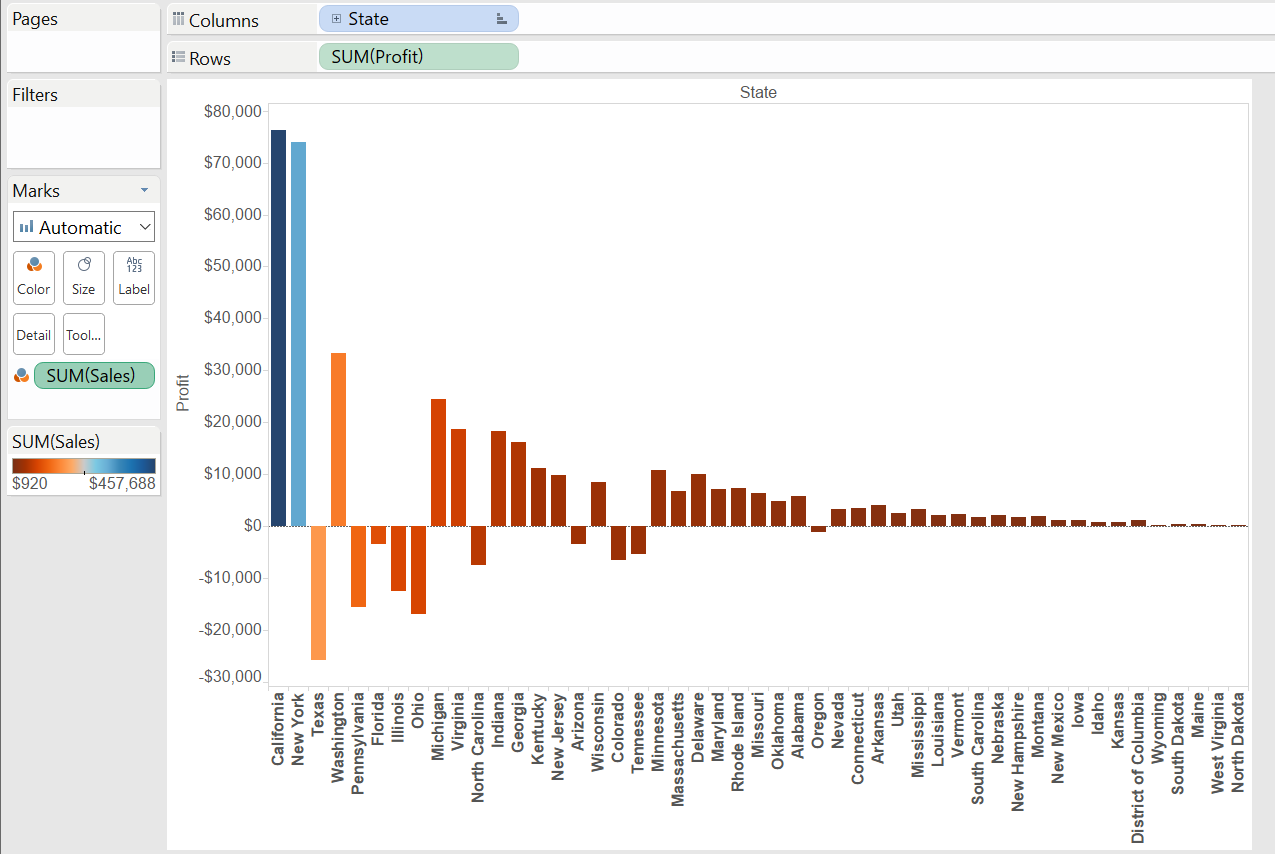The image size is (1275, 854).
Task: Open the Tooltip marks card
Action: 84,335
